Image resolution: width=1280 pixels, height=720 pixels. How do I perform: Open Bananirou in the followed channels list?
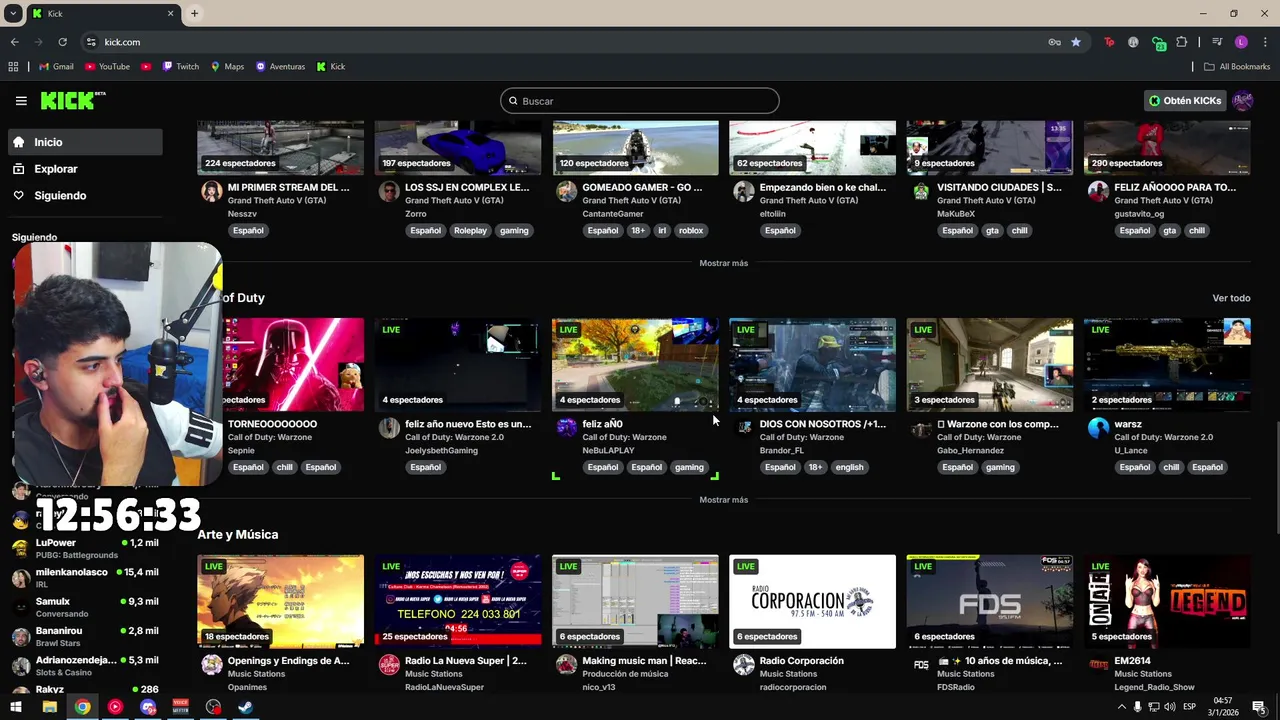coord(86,637)
